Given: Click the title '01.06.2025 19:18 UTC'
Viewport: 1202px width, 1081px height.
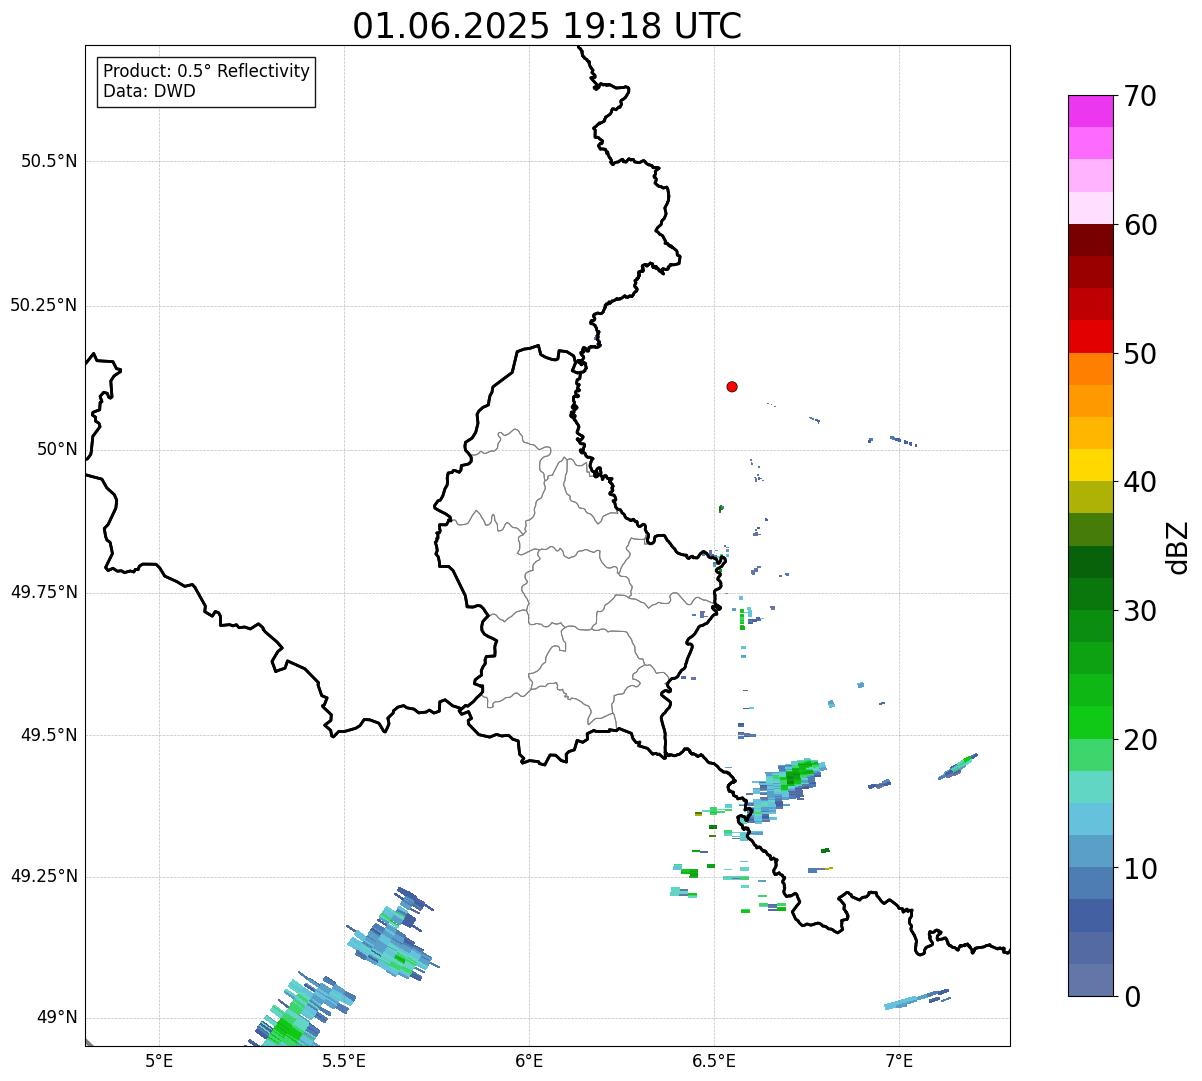Looking at the screenshot, I should [547, 26].
